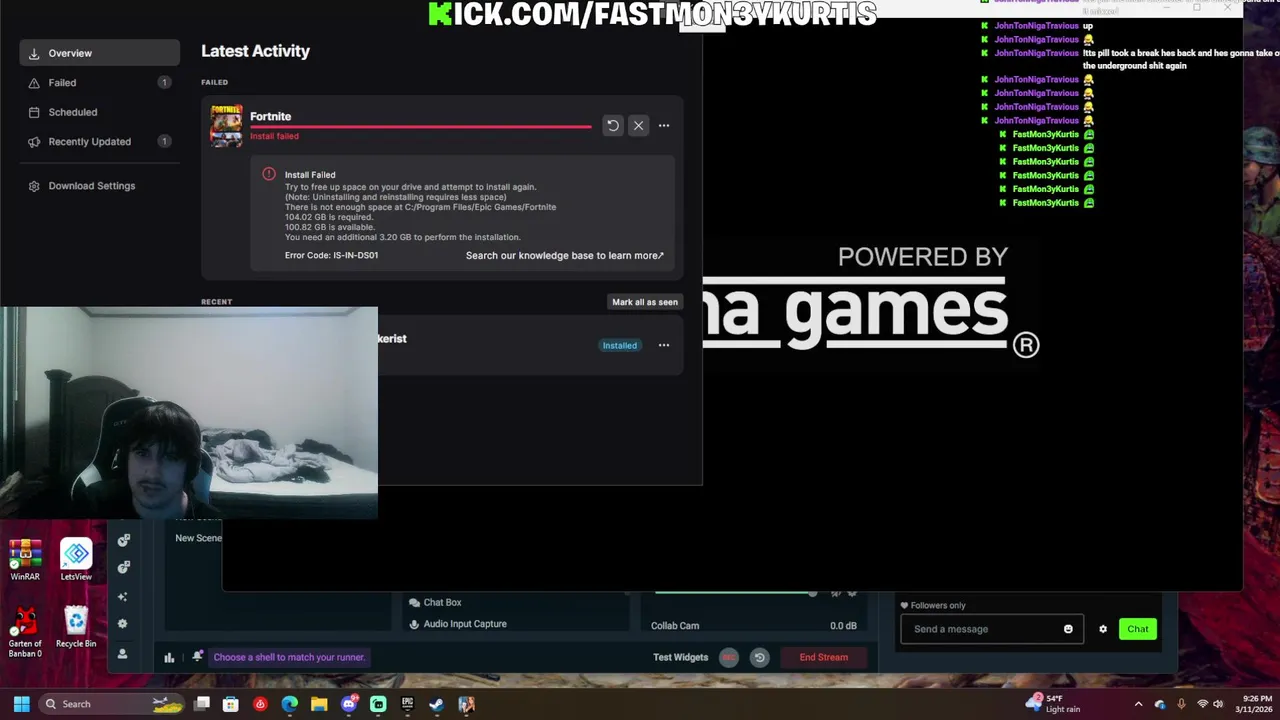Open the Wi-Fi network tray icon

pos(1201,704)
